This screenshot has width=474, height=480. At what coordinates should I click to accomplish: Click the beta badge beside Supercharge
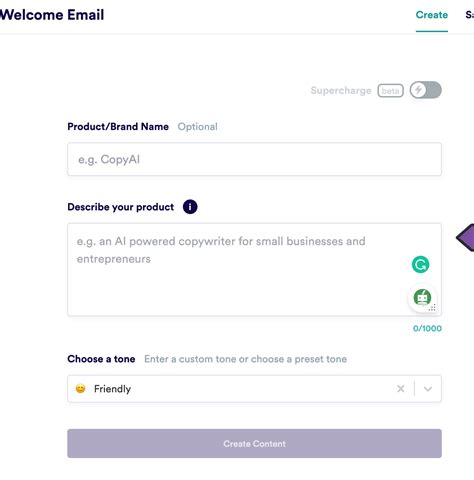(390, 91)
